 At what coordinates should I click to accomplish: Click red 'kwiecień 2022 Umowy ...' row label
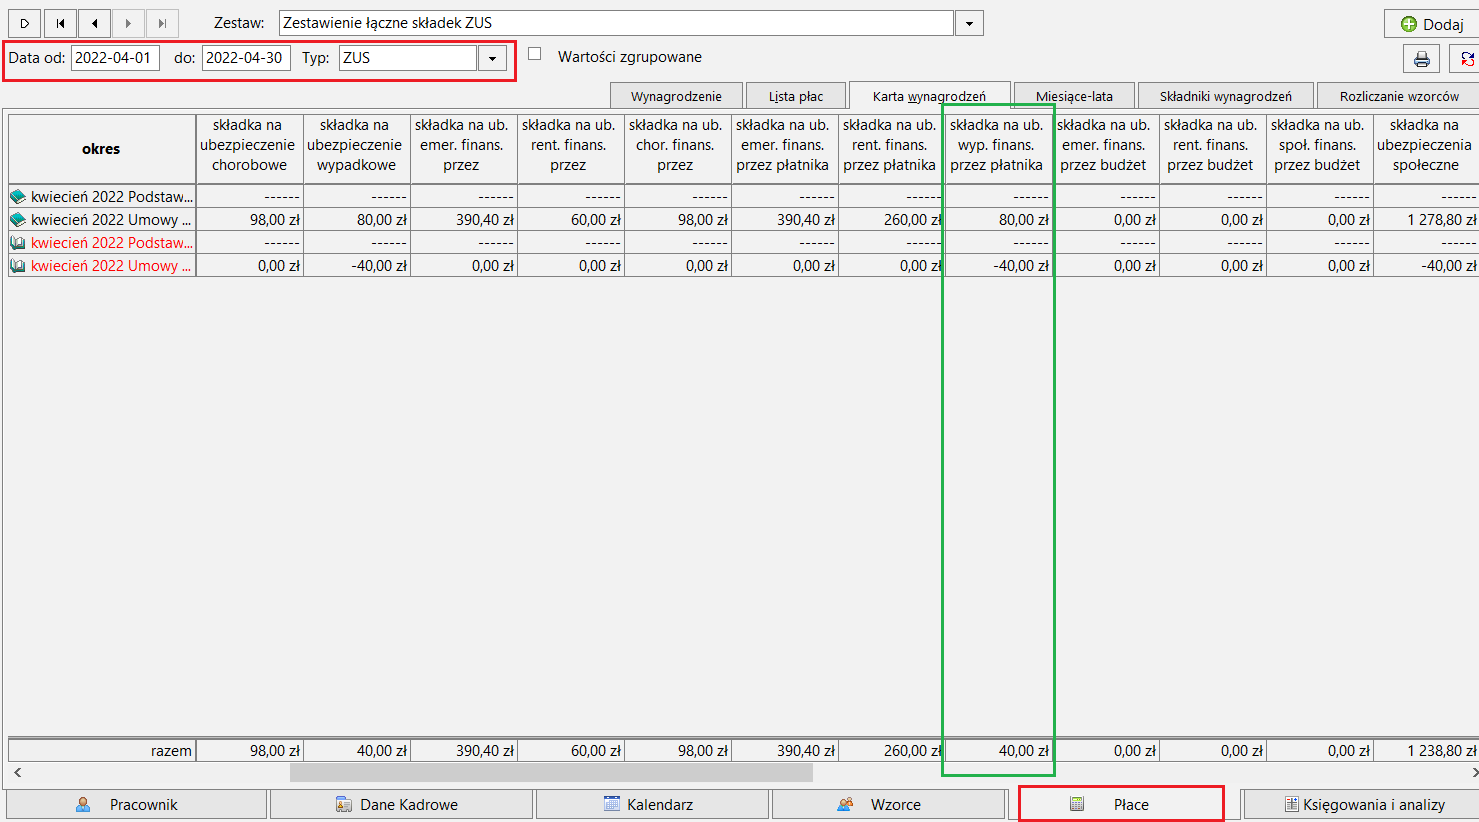111,266
